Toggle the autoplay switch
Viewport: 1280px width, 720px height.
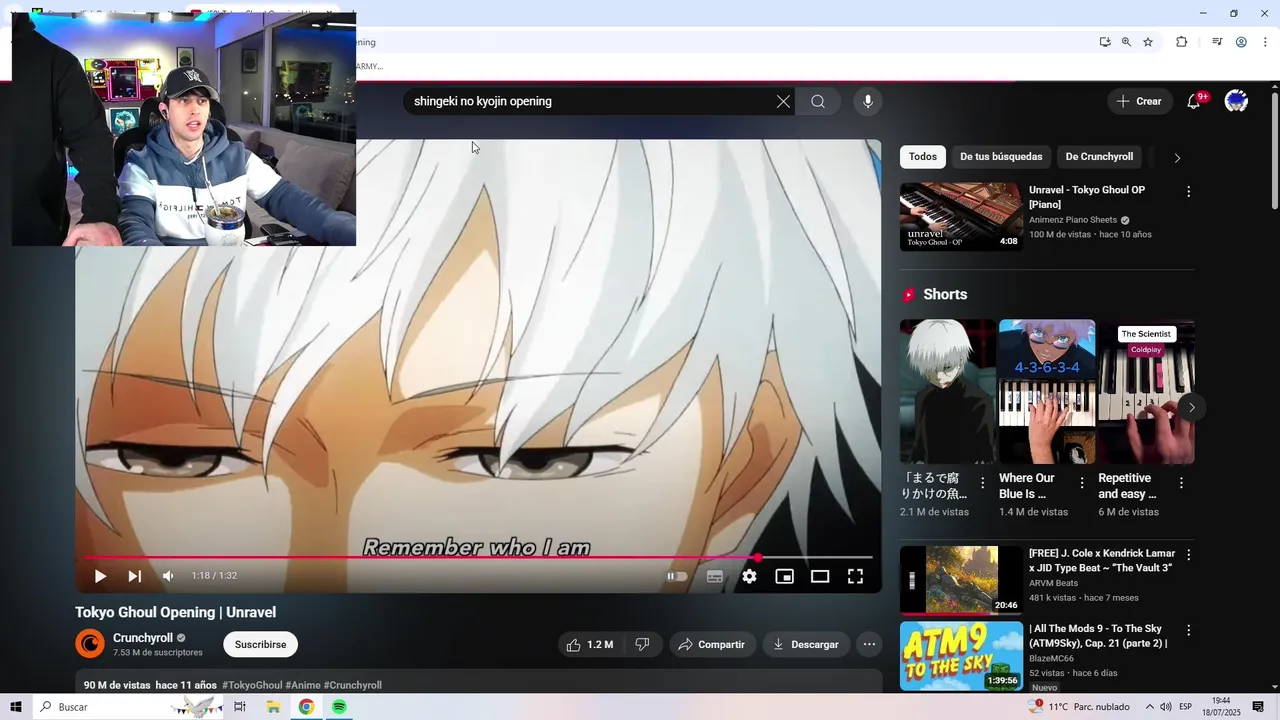677,576
